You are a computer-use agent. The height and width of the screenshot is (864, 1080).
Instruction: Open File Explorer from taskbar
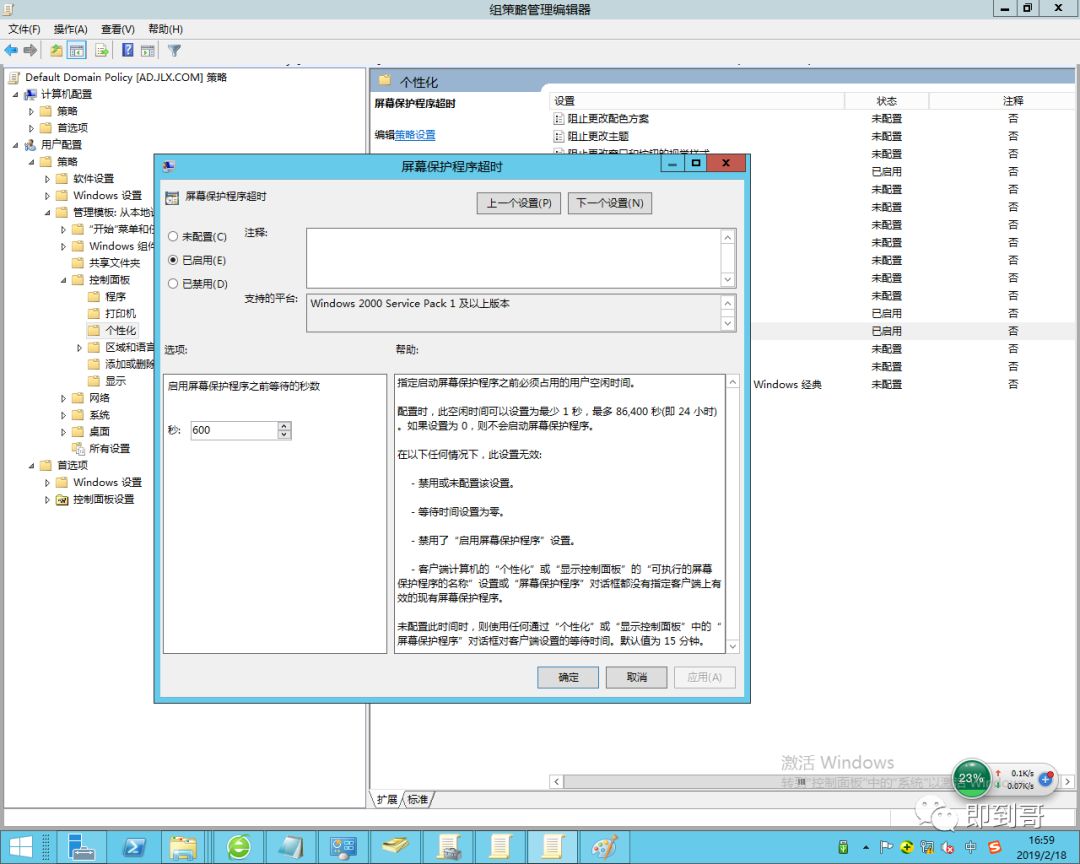pyautogui.click(x=184, y=847)
